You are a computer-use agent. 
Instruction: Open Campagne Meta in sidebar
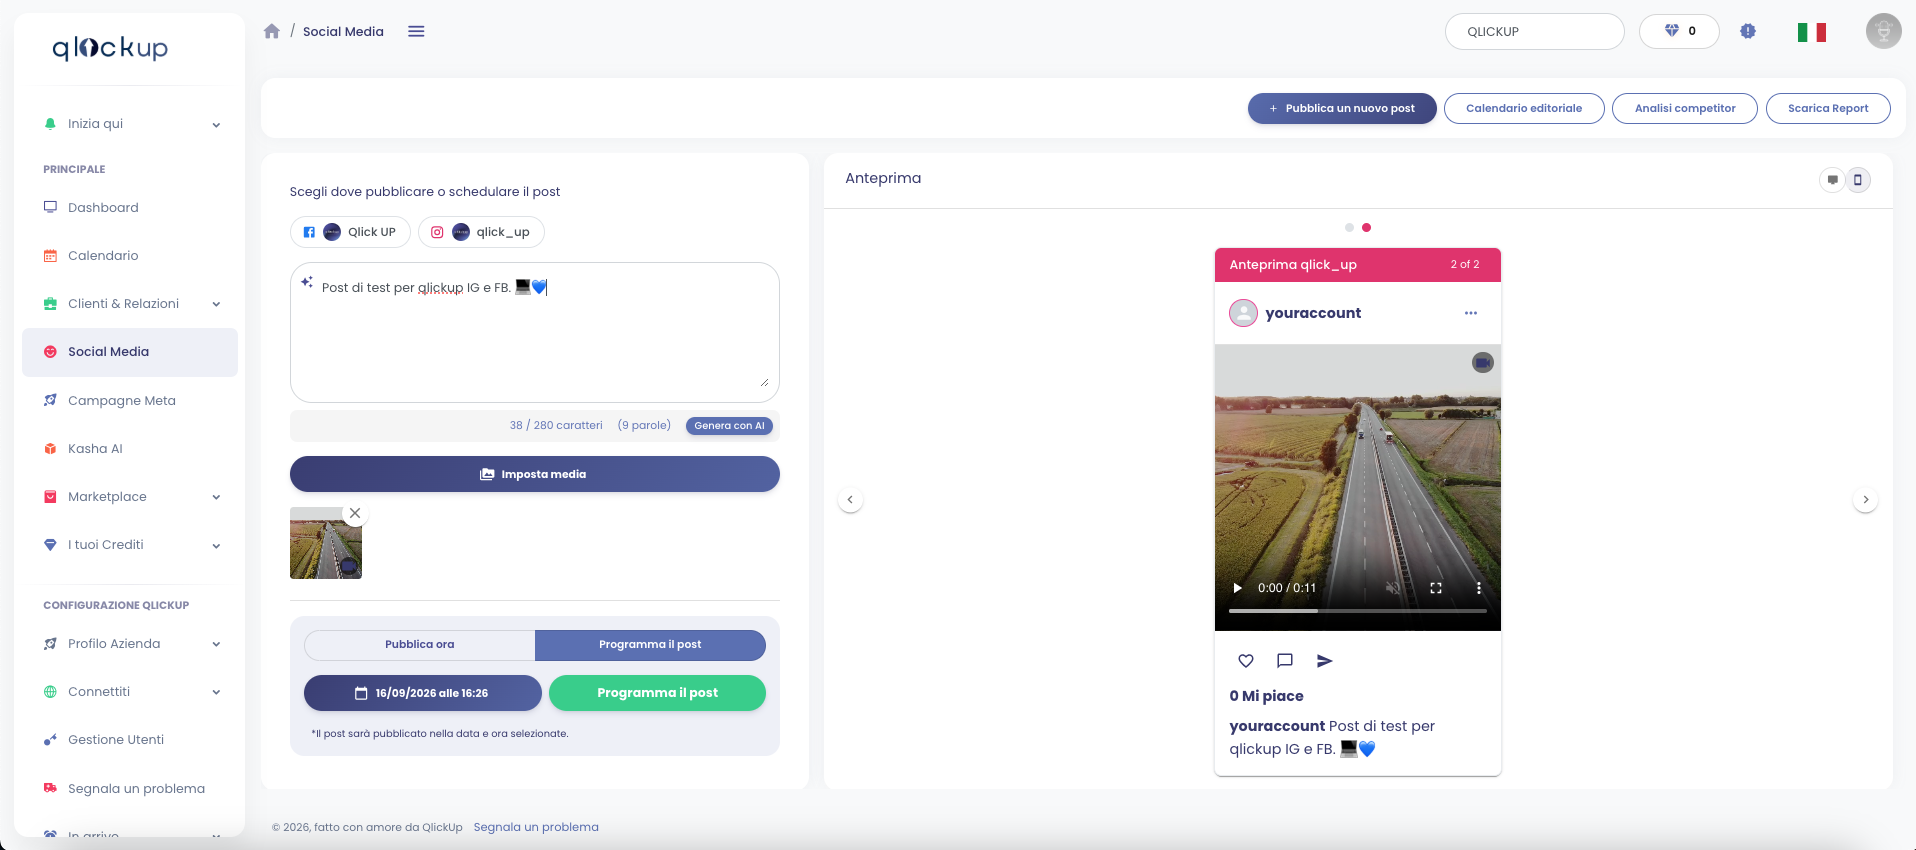click(x=130, y=401)
